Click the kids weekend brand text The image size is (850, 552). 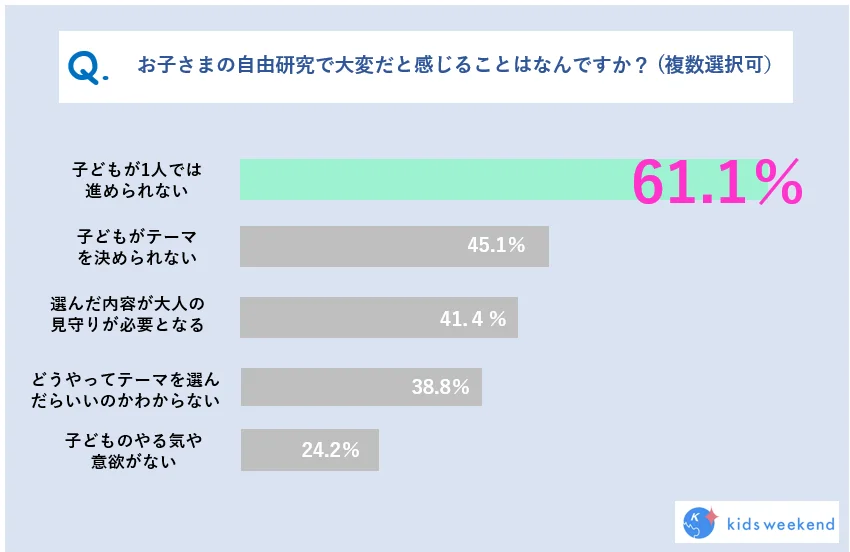(x=780, y=524)
